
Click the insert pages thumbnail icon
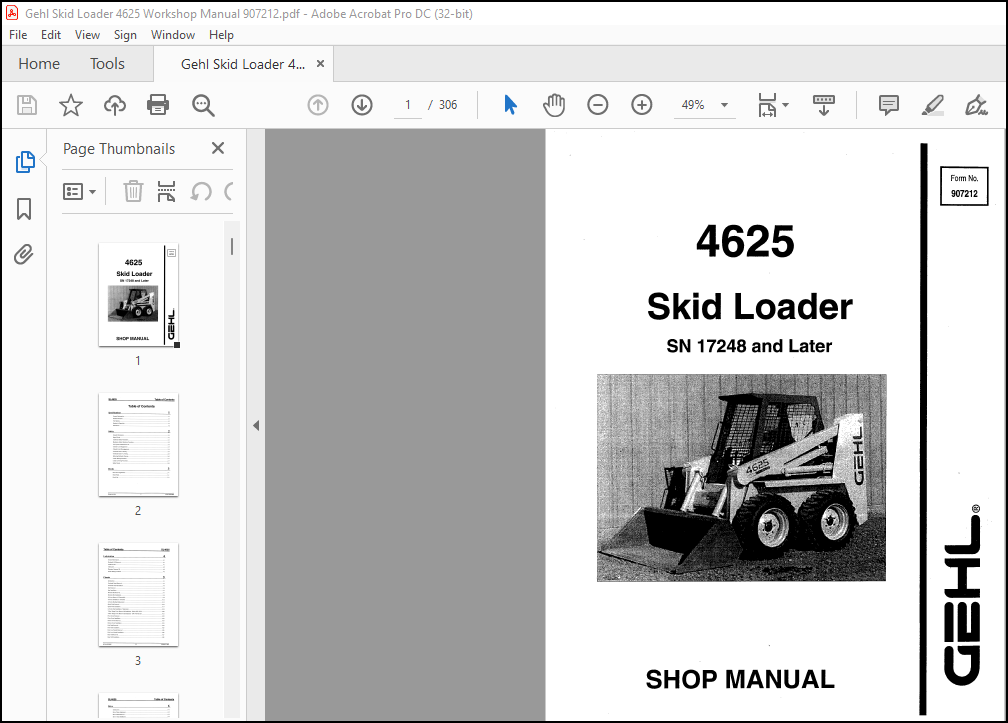[x=166, y=191]
